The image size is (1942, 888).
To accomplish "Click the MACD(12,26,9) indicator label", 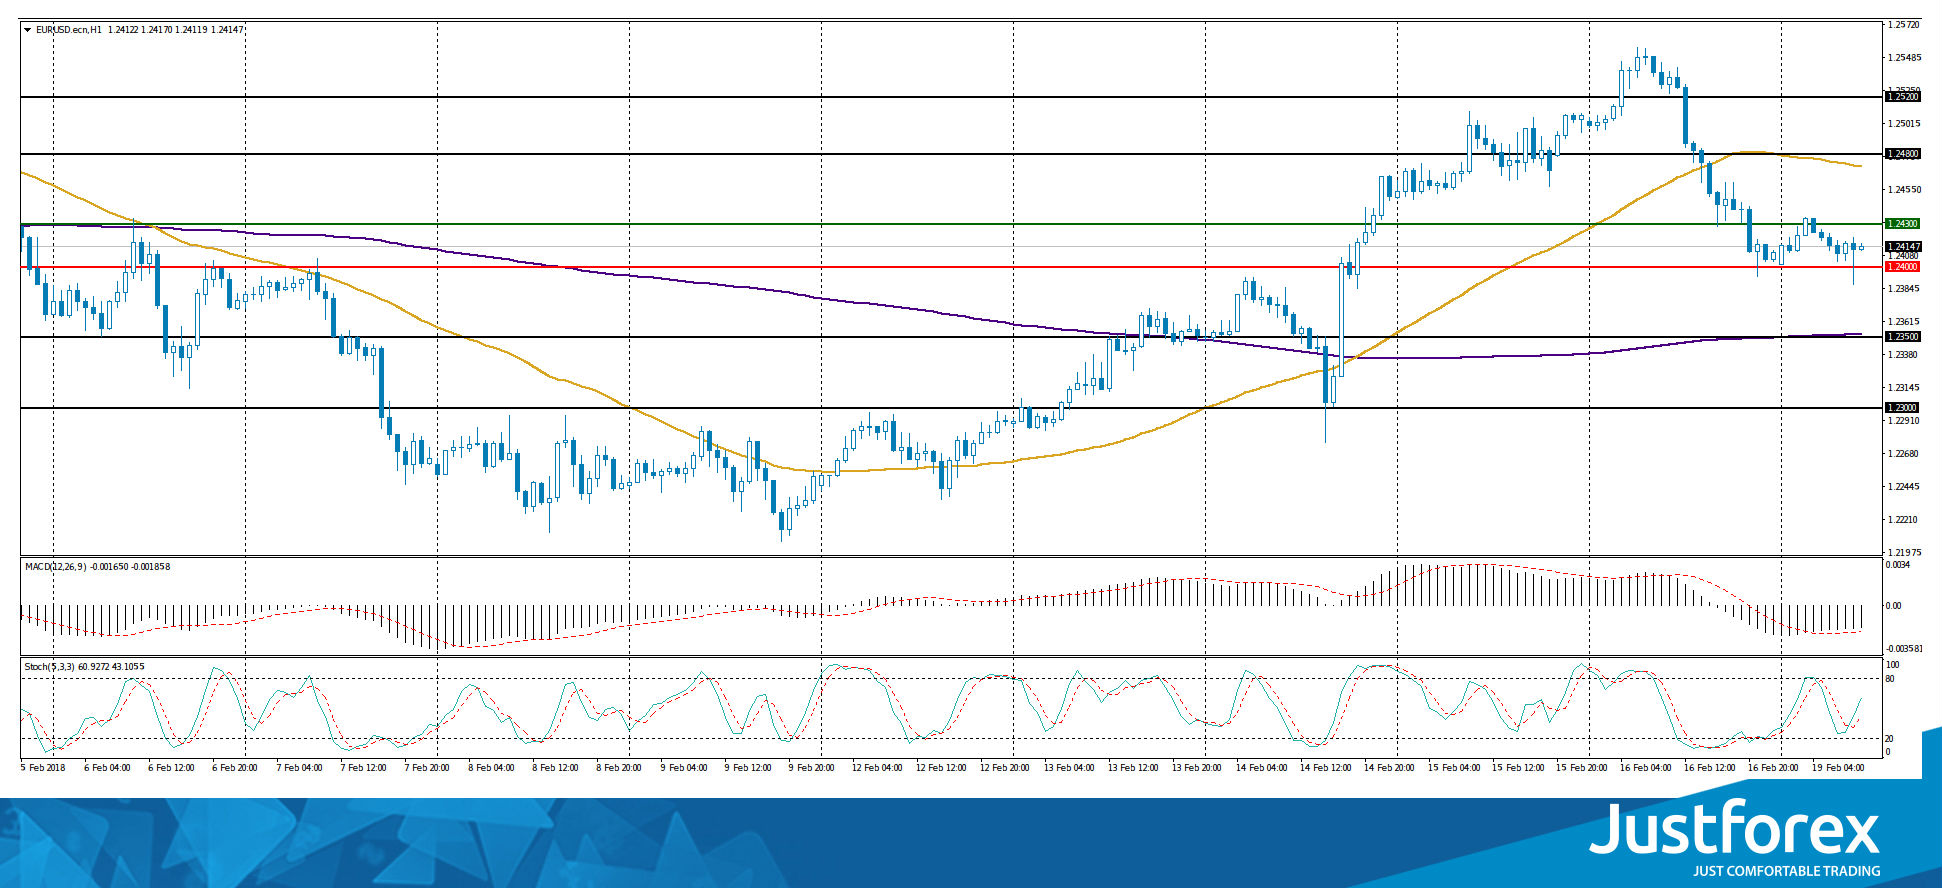I will (56, 567).
